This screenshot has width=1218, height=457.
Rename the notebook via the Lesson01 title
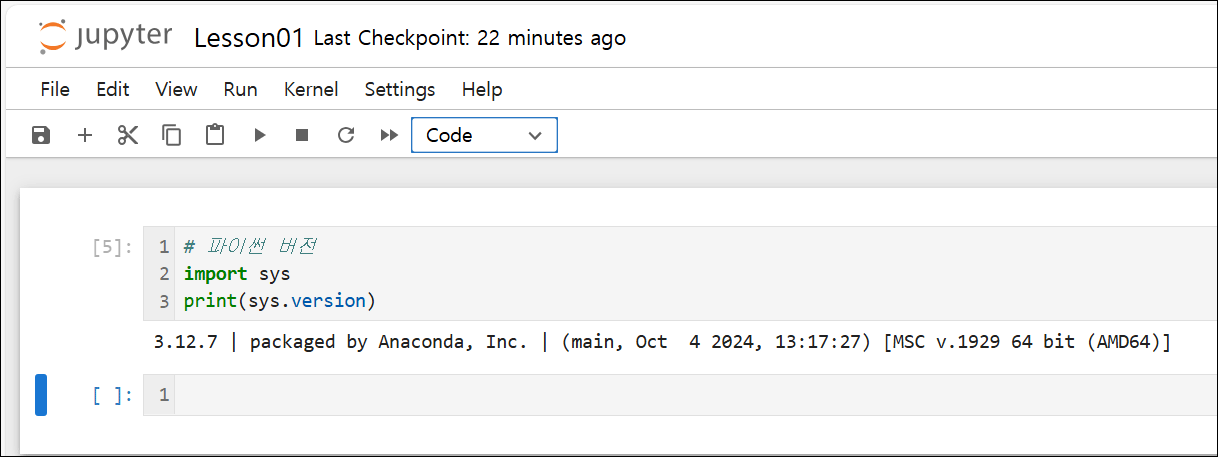248,39
